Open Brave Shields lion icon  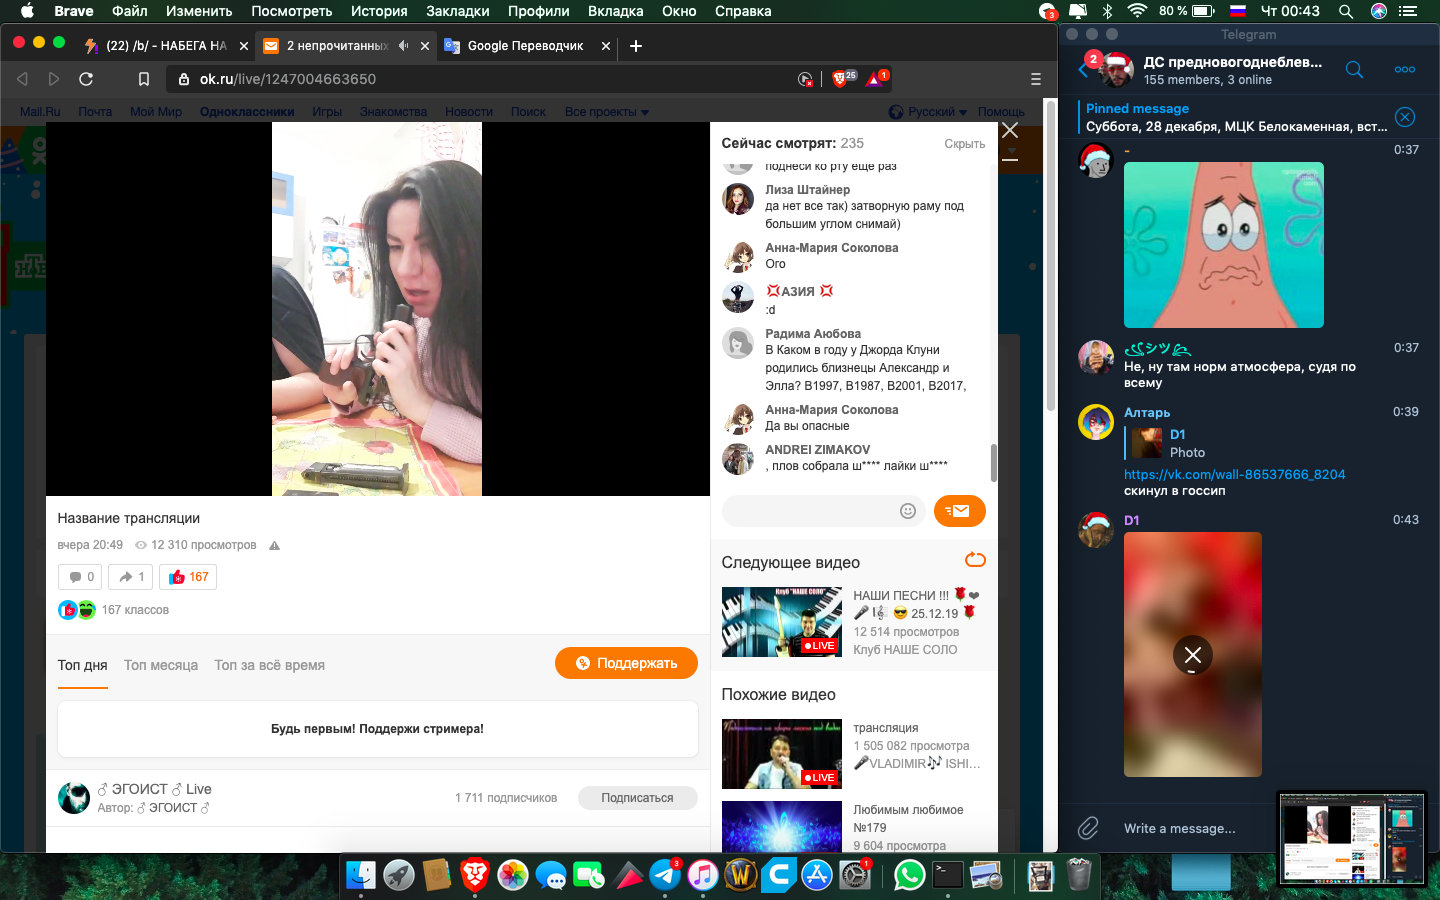[842, 78]
